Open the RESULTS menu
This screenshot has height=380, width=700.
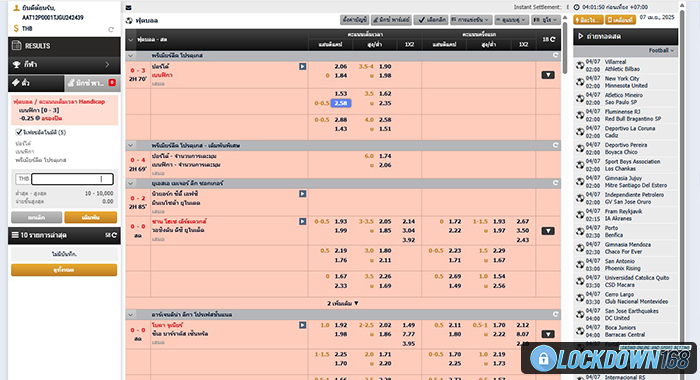click(x=64, y=46)
